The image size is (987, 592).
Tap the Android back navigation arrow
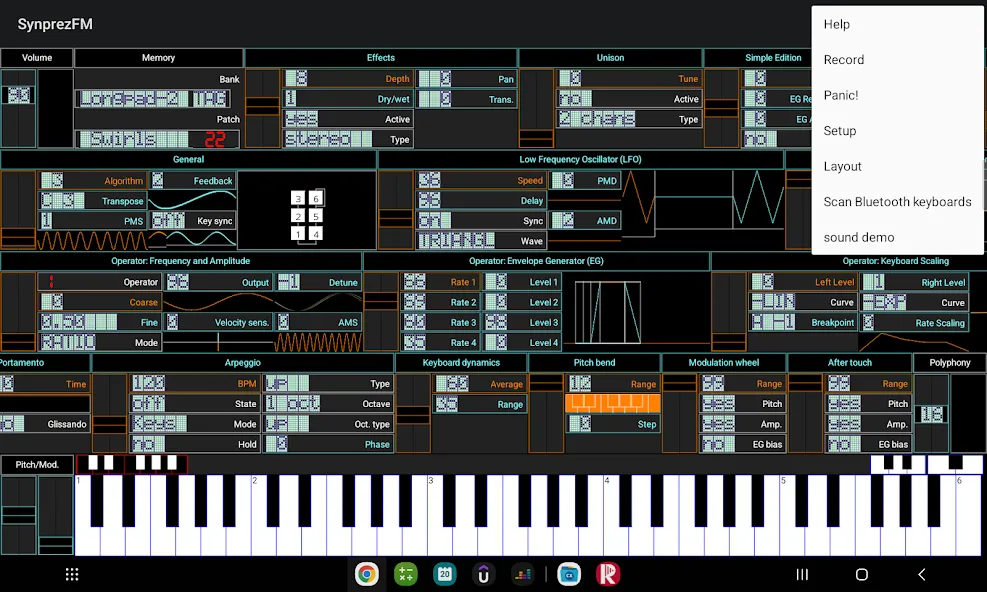click(x=922, y=574)
